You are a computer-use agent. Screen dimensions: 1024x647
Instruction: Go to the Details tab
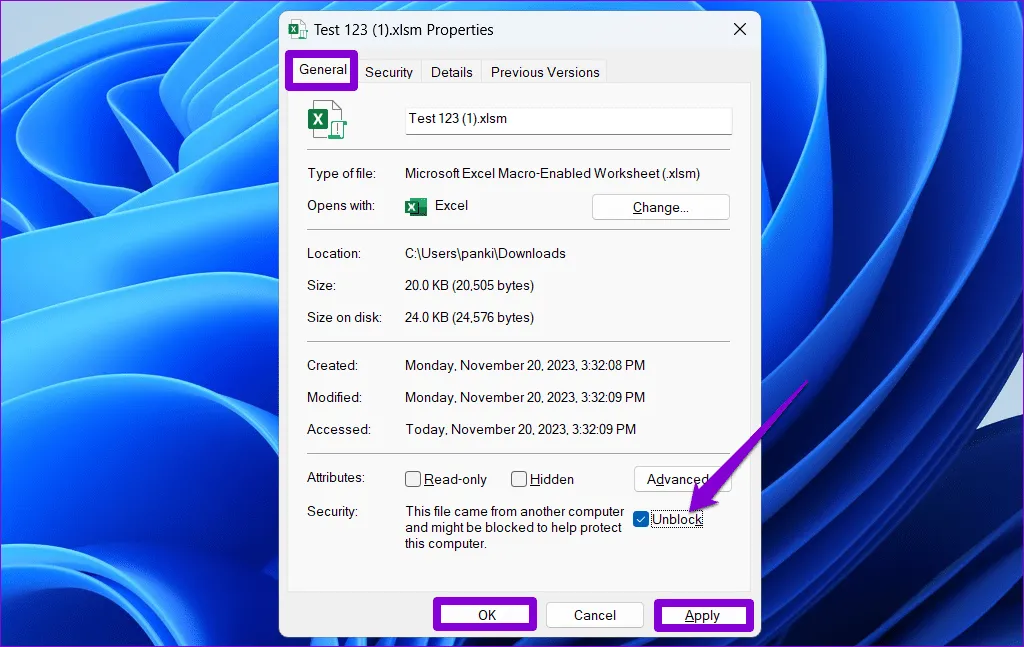[x=452, y=72]
